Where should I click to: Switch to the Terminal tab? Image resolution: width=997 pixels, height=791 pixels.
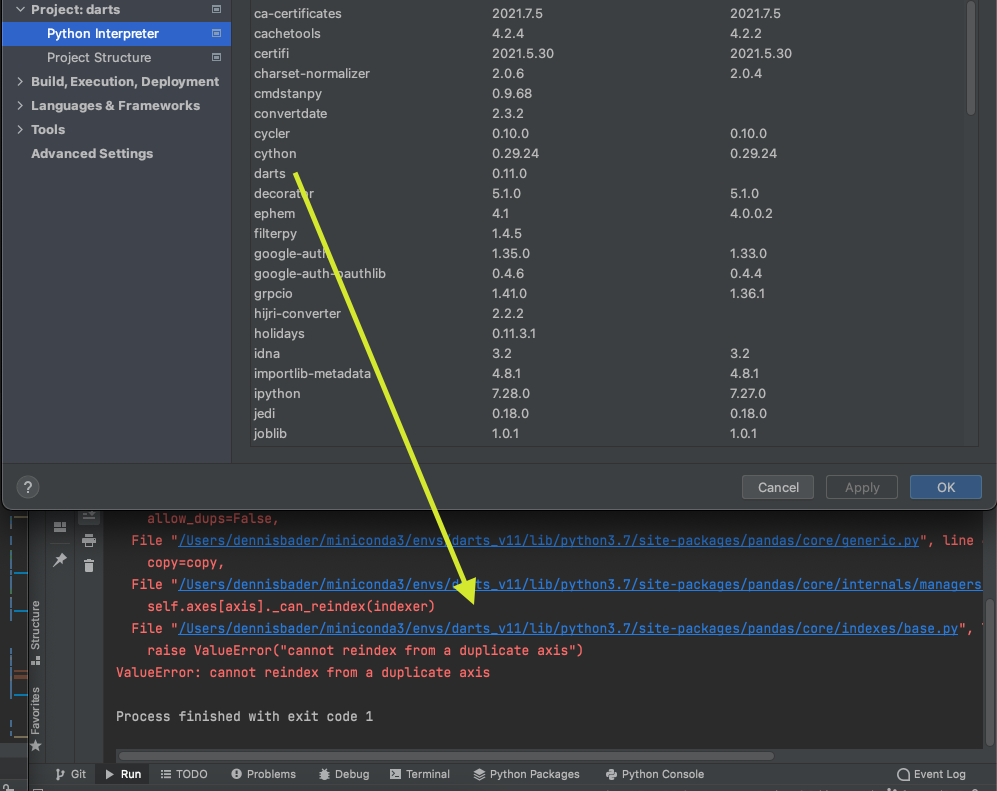420,773
